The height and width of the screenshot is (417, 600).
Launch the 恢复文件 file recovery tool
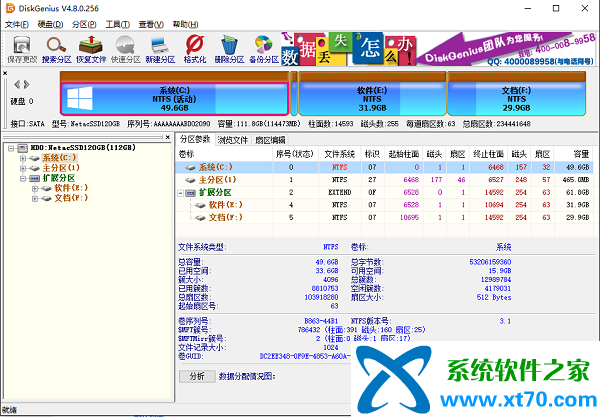coord(91,49)
